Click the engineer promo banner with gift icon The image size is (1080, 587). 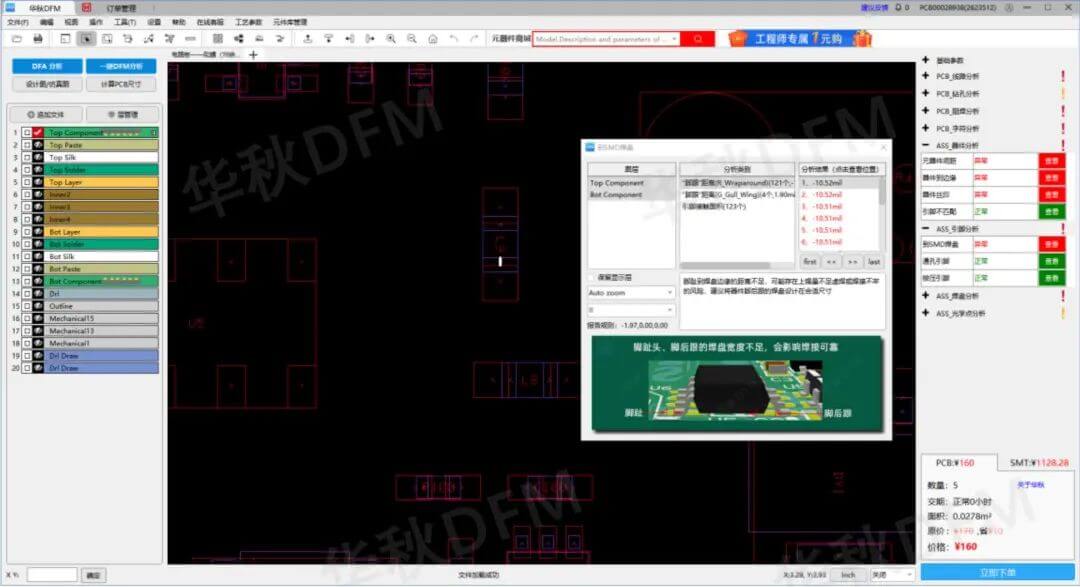(800, 39)
